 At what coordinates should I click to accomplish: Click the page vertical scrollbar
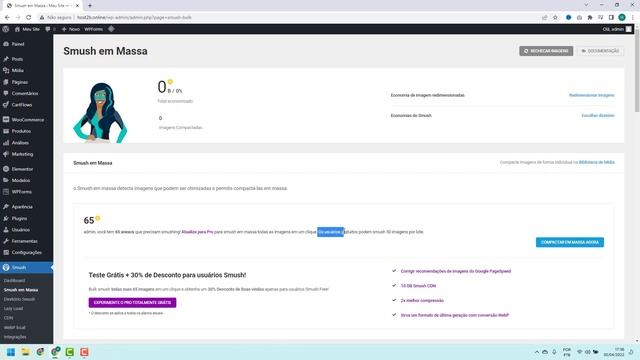click(x=637, y=71)
